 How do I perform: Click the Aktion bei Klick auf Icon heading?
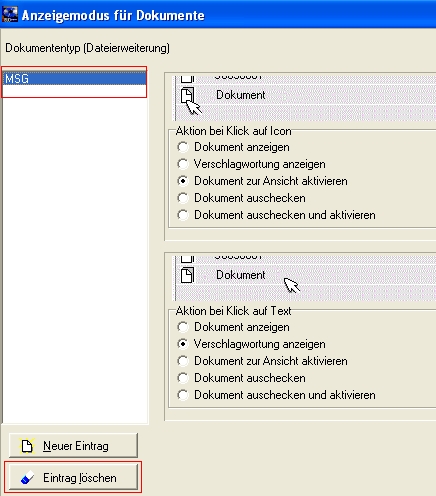click(x=233, y=131)
